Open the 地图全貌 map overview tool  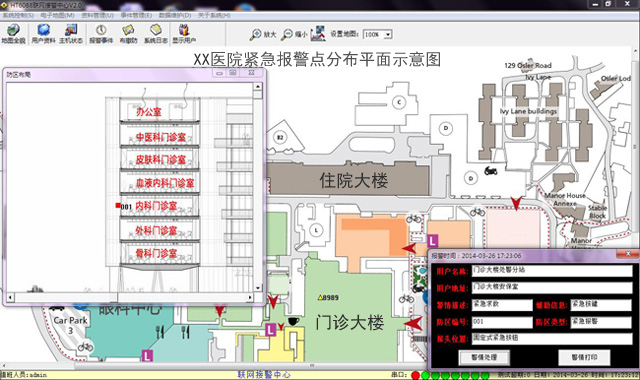pos(13,33)
